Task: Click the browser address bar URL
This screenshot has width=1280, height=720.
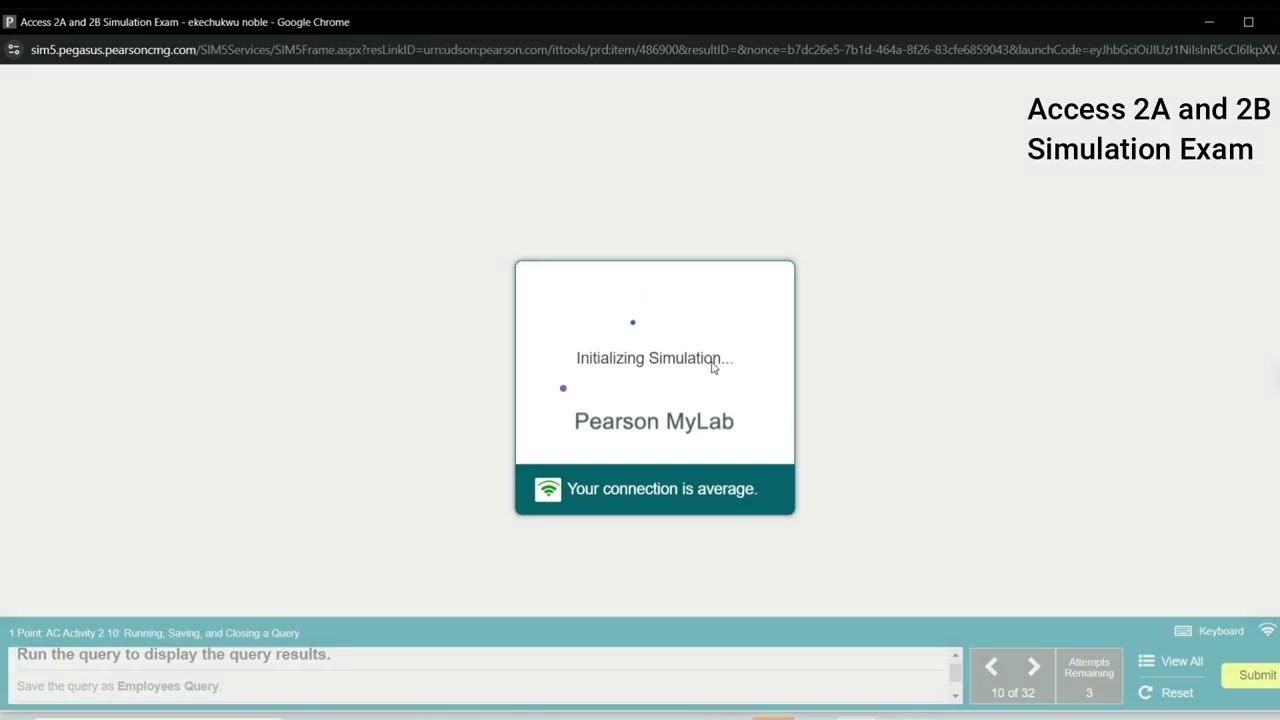Action: pyautogui.click(x=653, y=50)
